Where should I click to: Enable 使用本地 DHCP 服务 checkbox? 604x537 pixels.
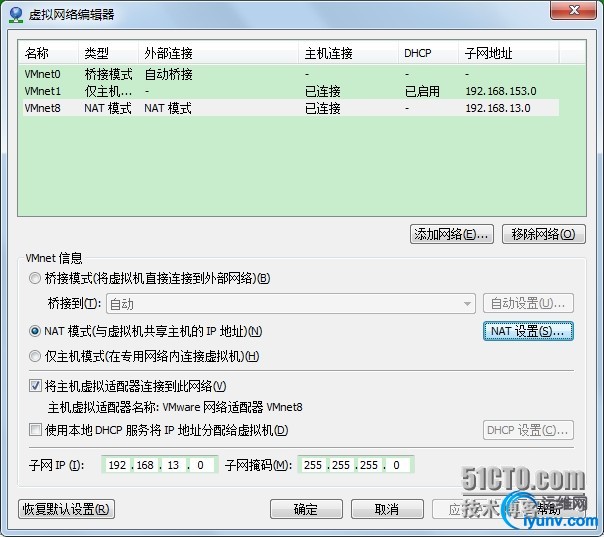point(35,430)
